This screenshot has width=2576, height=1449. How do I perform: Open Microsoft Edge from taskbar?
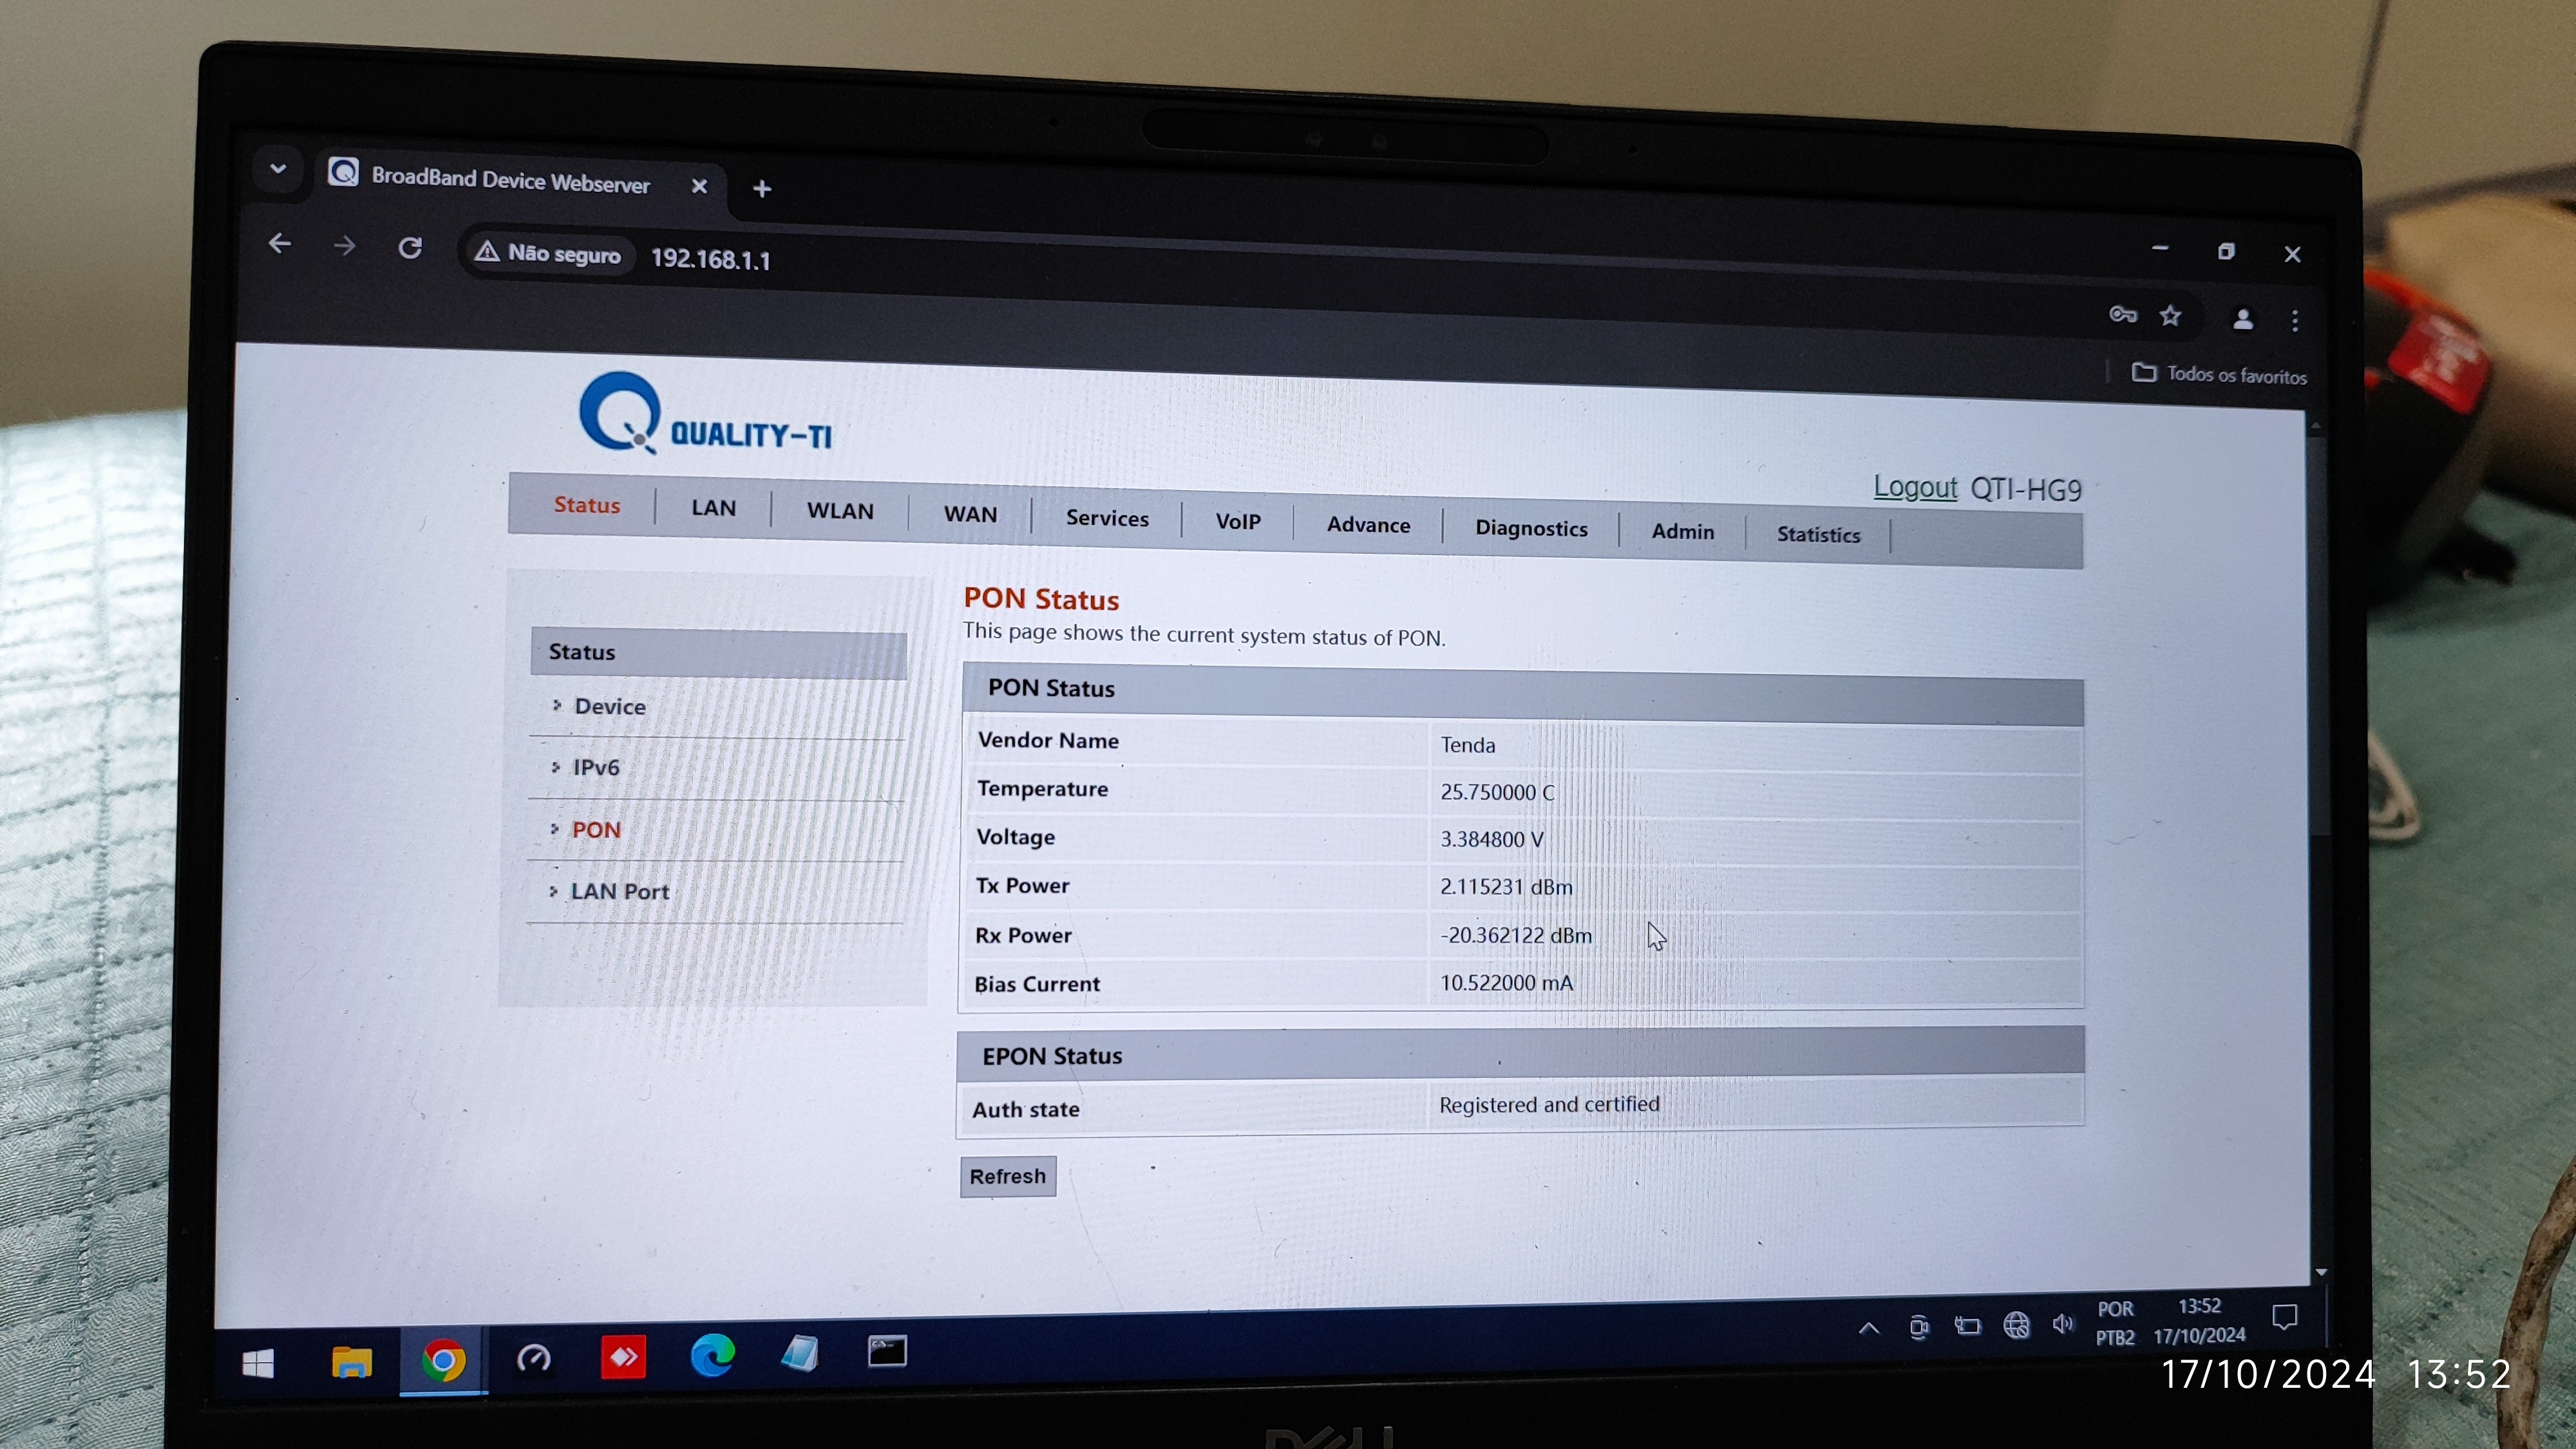pyautogui.click(x=712, y=1355)
